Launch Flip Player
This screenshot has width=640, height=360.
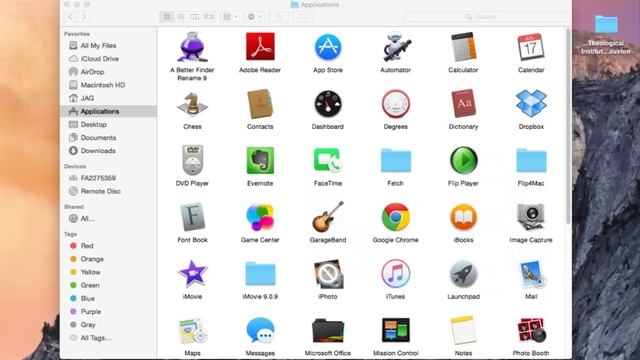(463, 160)
